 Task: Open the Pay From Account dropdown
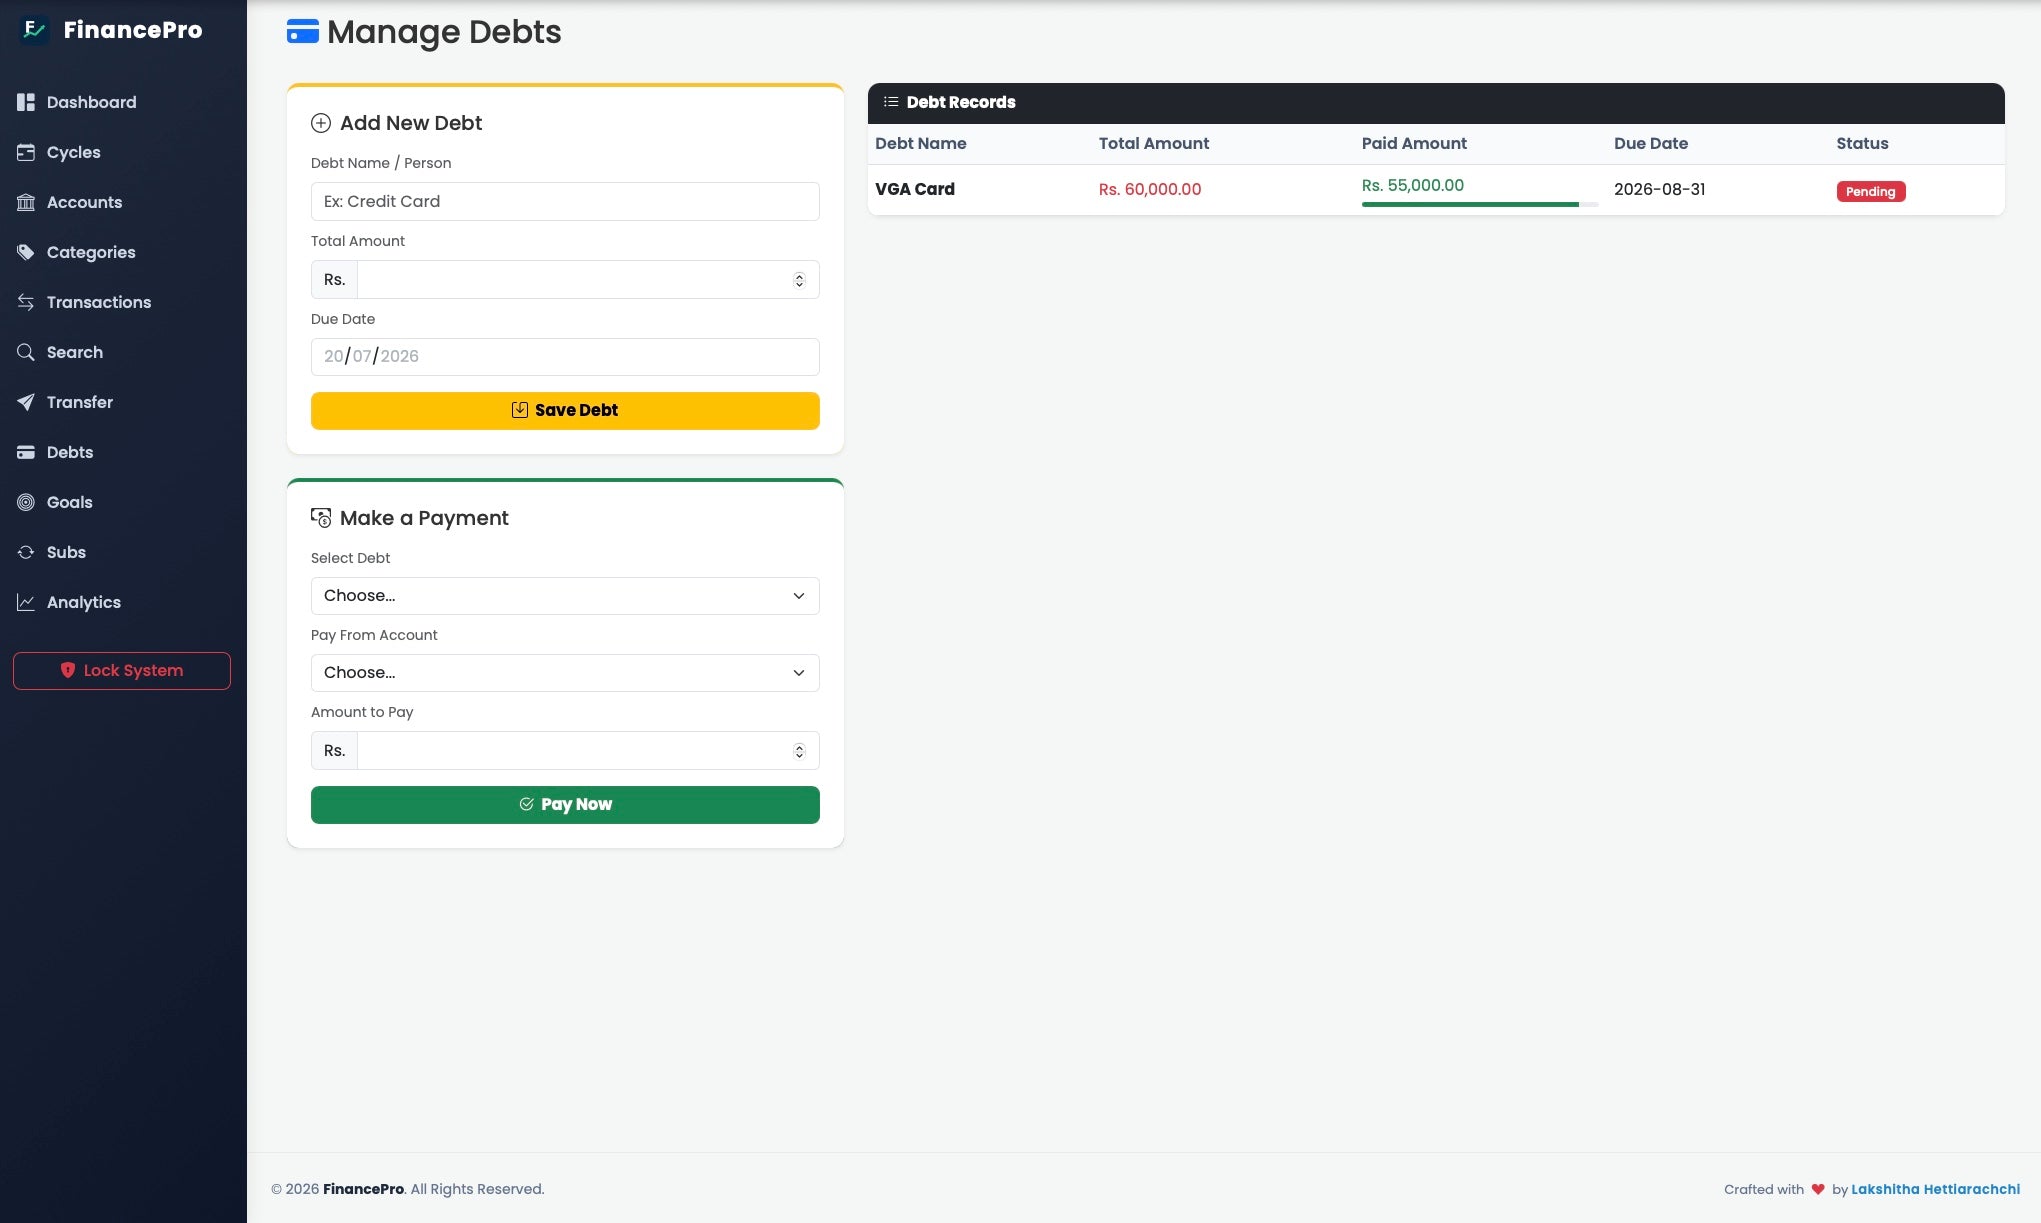(565, 673)
